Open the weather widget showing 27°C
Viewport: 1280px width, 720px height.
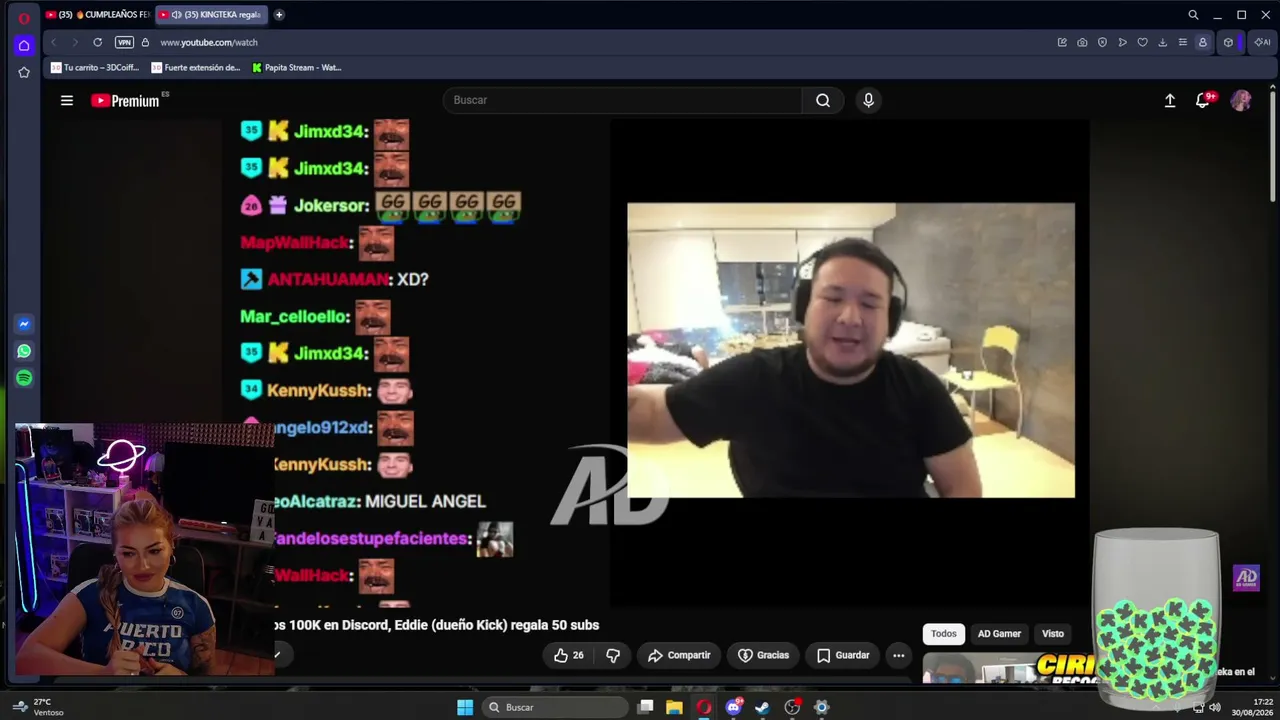click(40, 707)
